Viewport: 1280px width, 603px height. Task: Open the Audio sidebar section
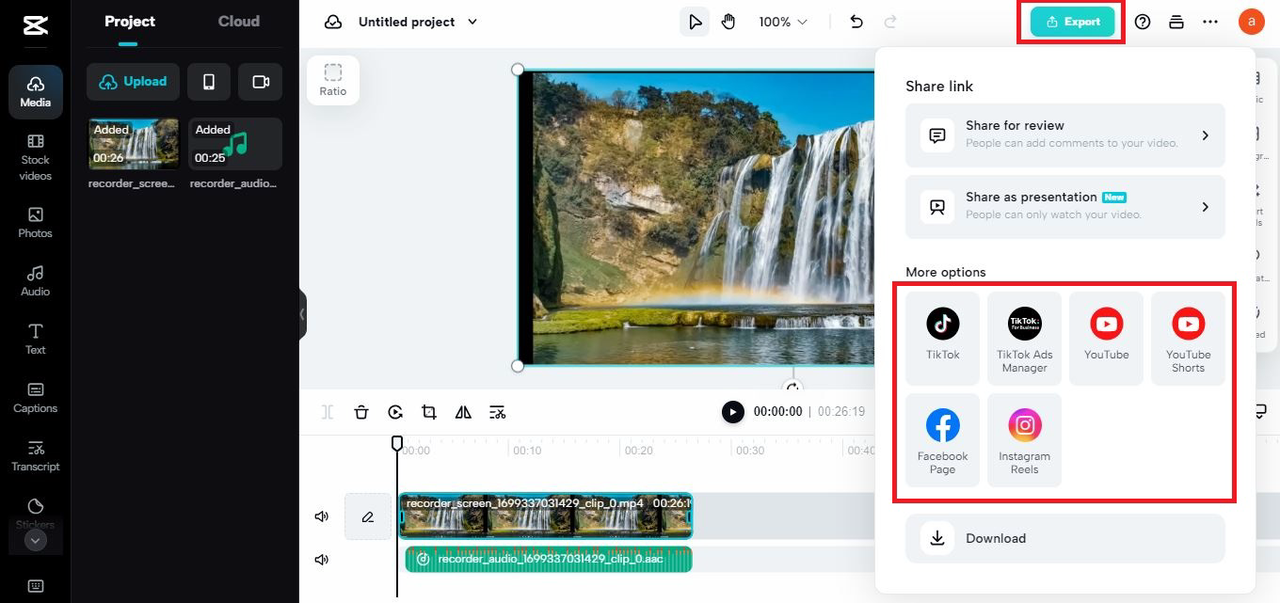click(35, 281)
